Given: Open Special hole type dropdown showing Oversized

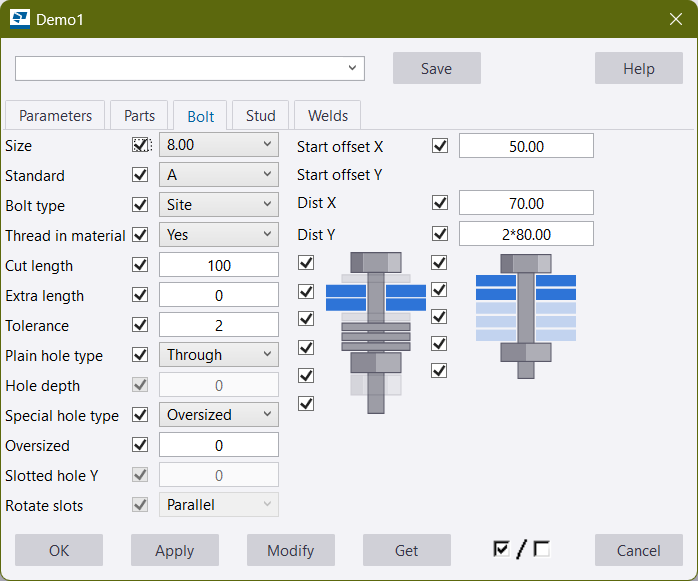Looking at the screenshot, I should (x=219, y=415).
